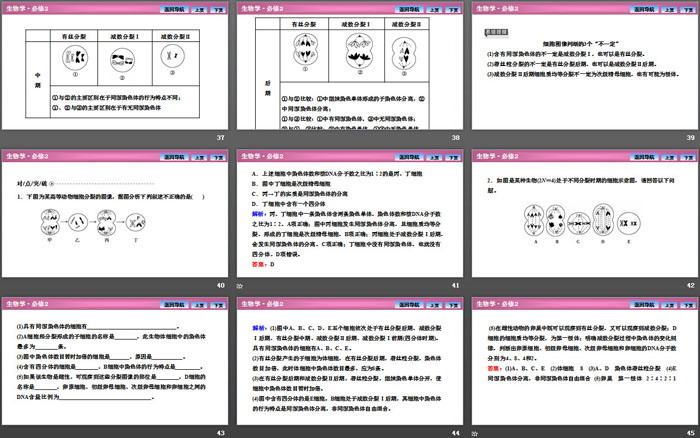Click 上页 button on slide 39
The height and width of the screenshot is (438, 700).
click(x=669, y=9)
